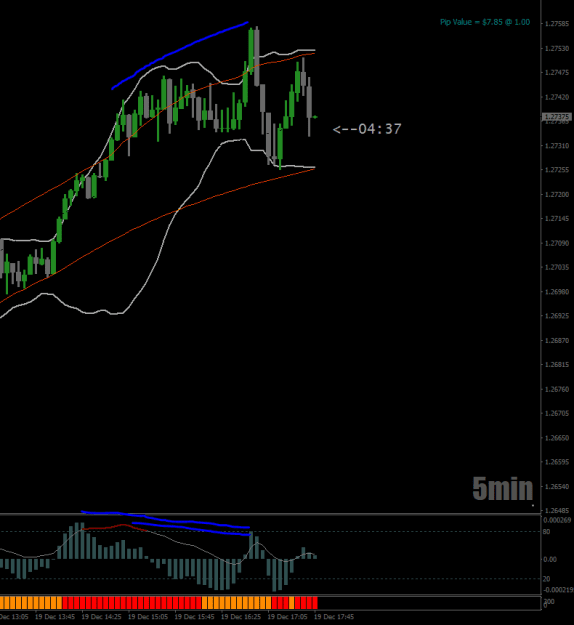Click time label 19 Dec 13:45
574x625 pixels.
tap(55, 617)
